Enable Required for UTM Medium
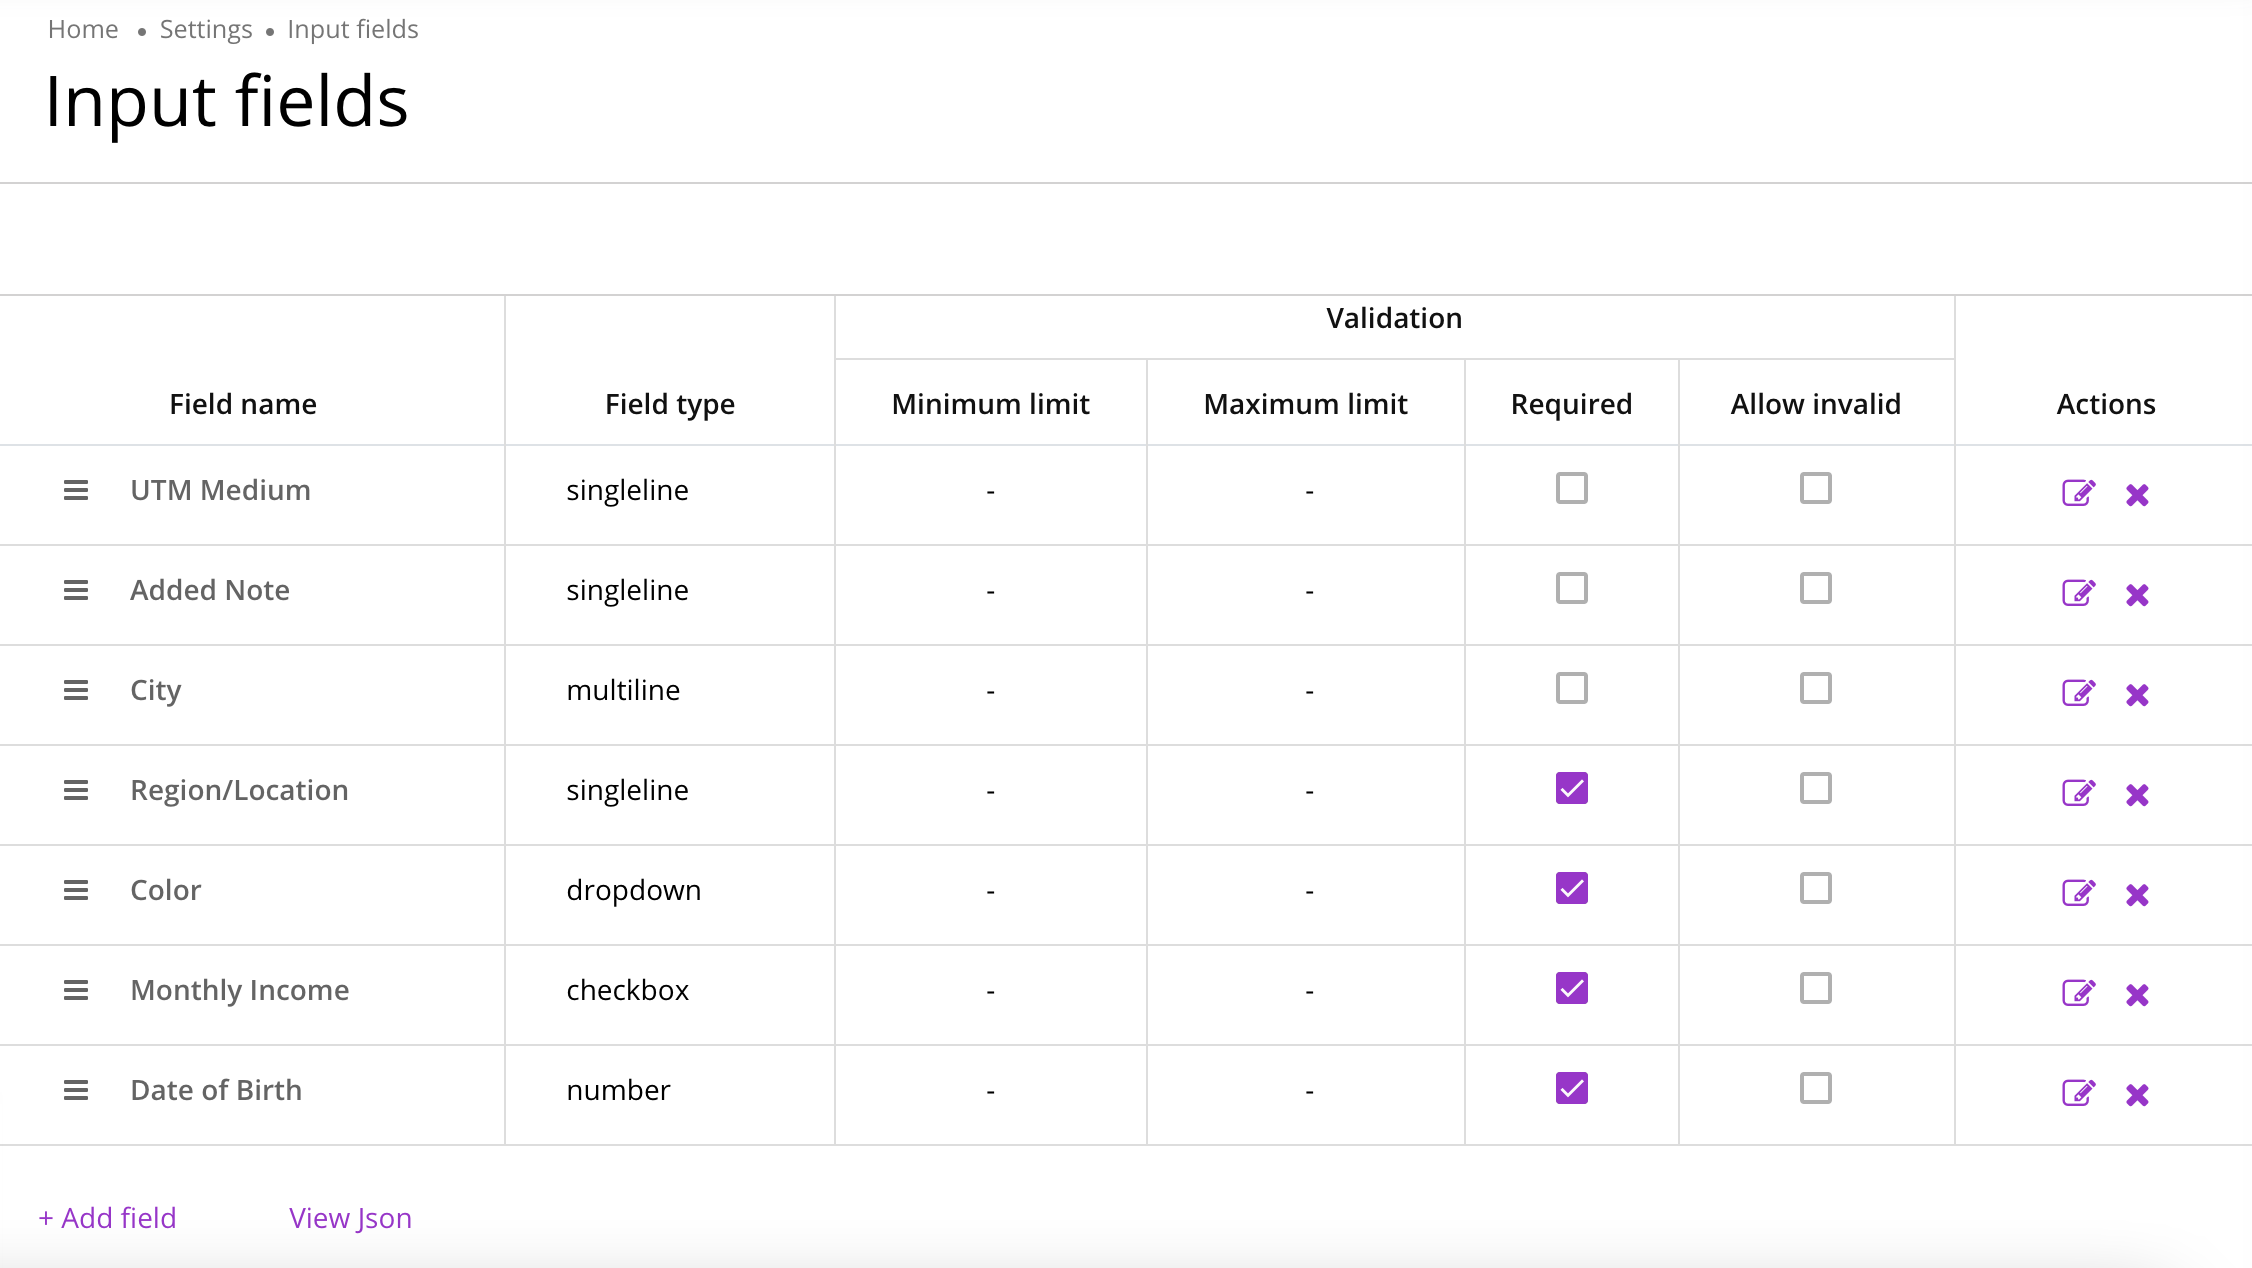 pos(1571,488)
